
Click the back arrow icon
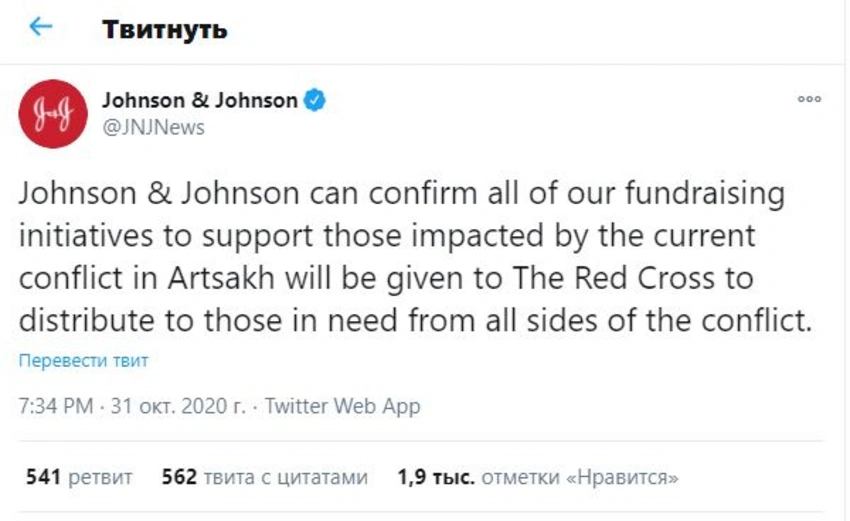[x=41, y=28]
